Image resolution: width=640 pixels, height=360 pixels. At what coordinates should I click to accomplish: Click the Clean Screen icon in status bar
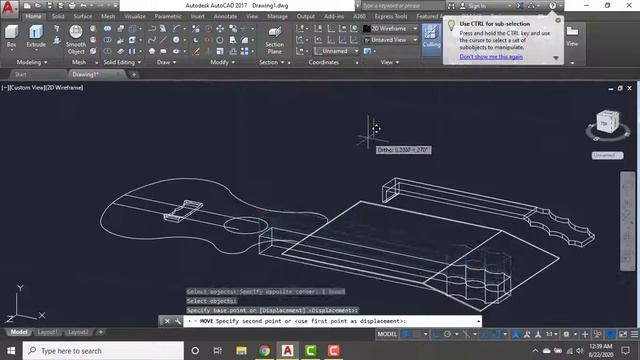(x=623, y=334)
